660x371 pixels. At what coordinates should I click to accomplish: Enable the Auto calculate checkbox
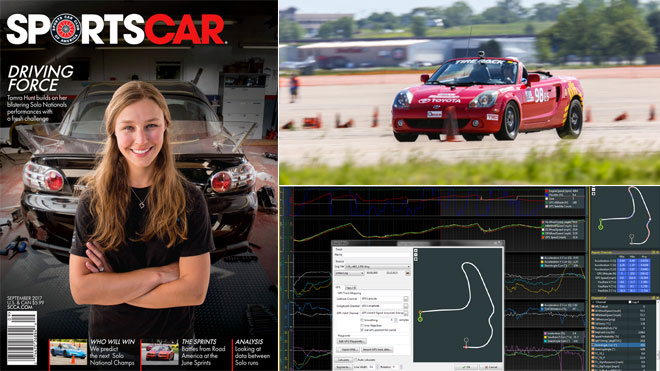(356, 360)
